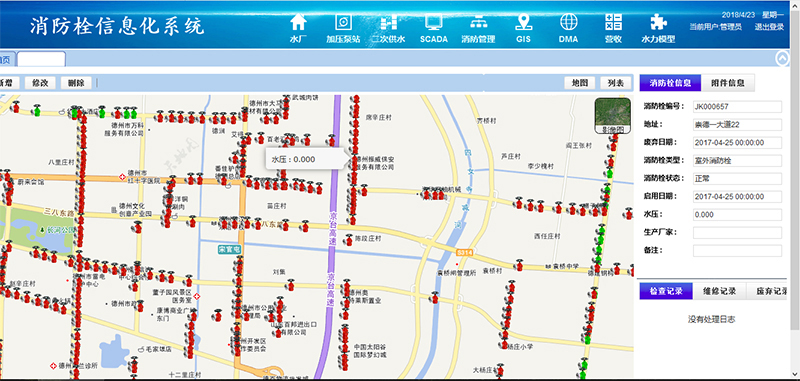Click 退出登录 link
Screen dimensions: 800x381
[x=769, y=28]
